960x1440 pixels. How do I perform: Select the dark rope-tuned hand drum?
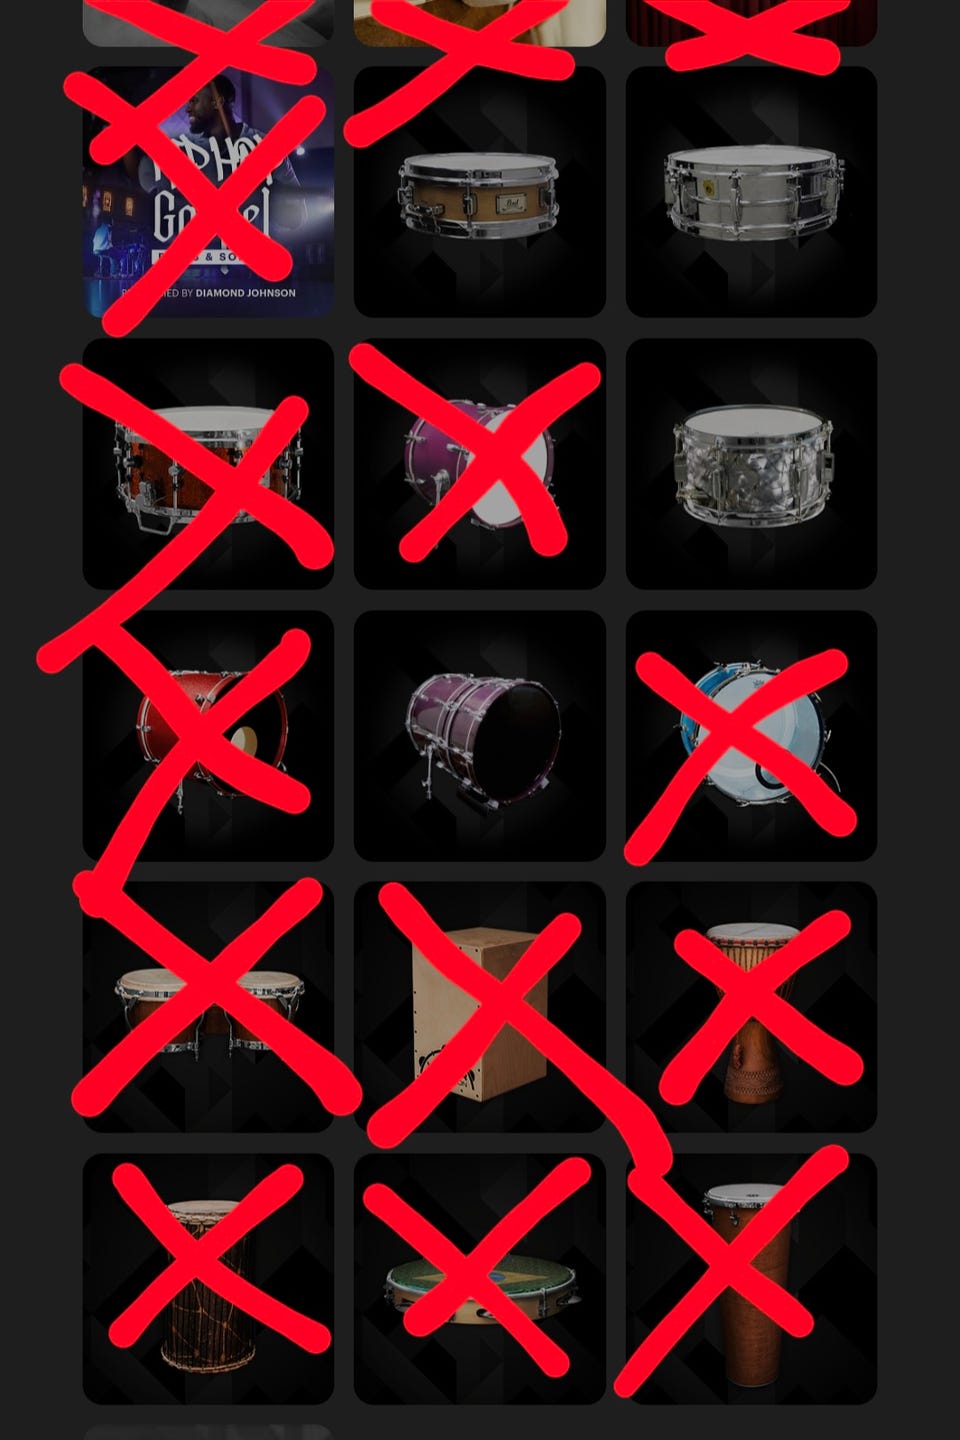click(208, 1279)
